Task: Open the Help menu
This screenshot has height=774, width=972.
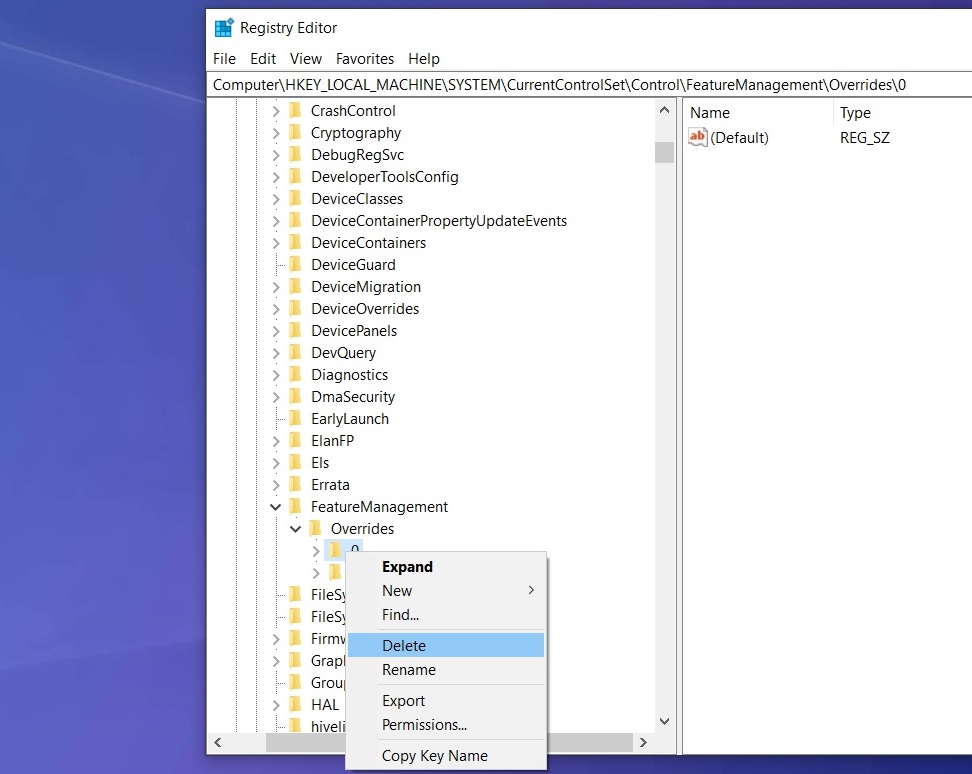Action: (x=423, y=59)
